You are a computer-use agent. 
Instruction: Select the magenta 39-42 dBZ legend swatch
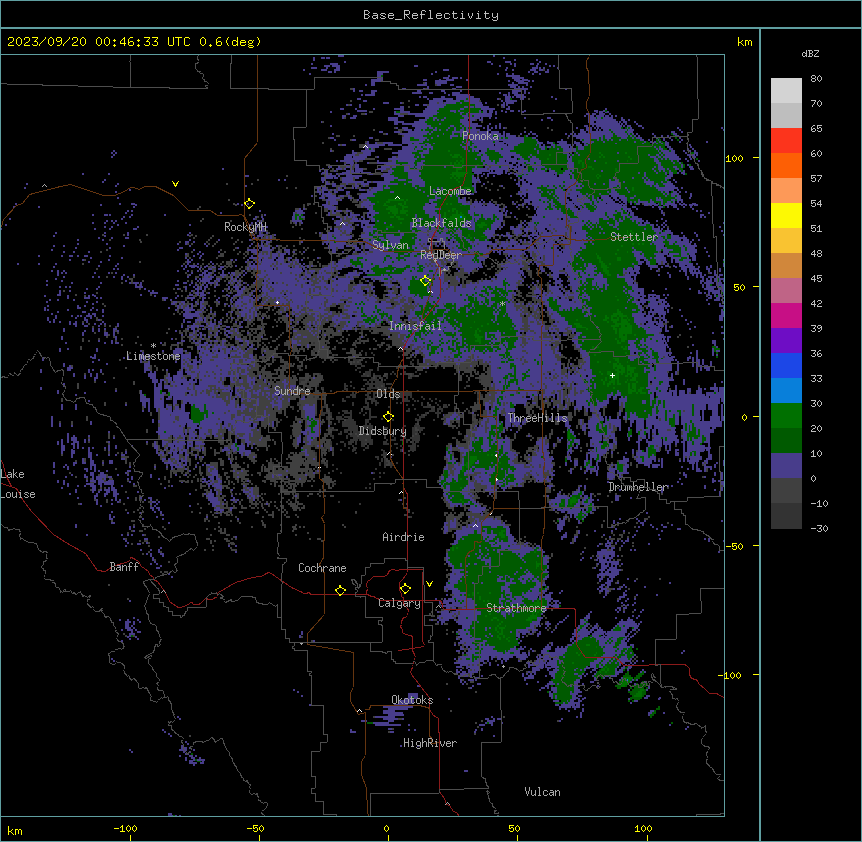786,315
